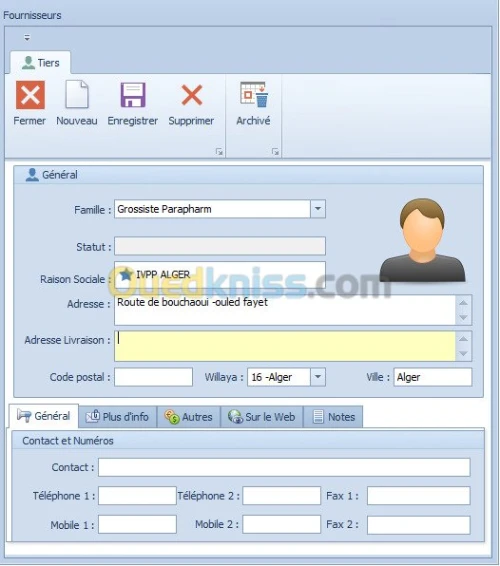Focus the Adresse Livraison yellow field

point(284,346)
